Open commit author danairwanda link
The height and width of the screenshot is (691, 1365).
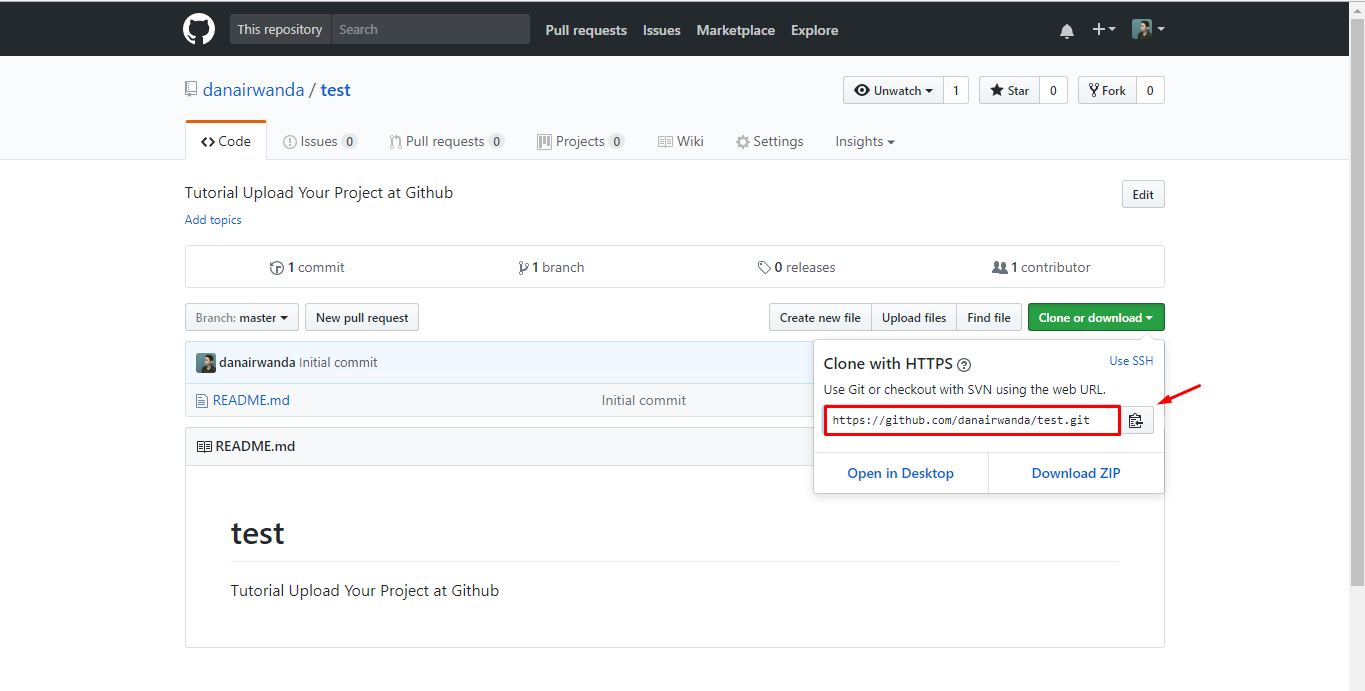click(257, 363)
